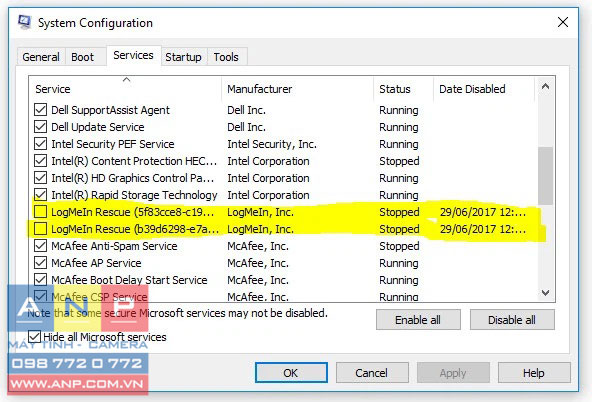This screenshot has width=592, height=402.
Task: Click date disabled for LogMeIn Rescue (5f83cce8)
Action: [x=483, y=212]
